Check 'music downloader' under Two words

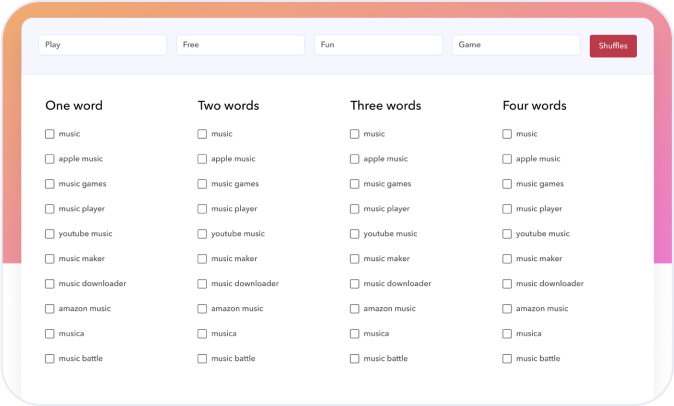(x=202, y=284)
